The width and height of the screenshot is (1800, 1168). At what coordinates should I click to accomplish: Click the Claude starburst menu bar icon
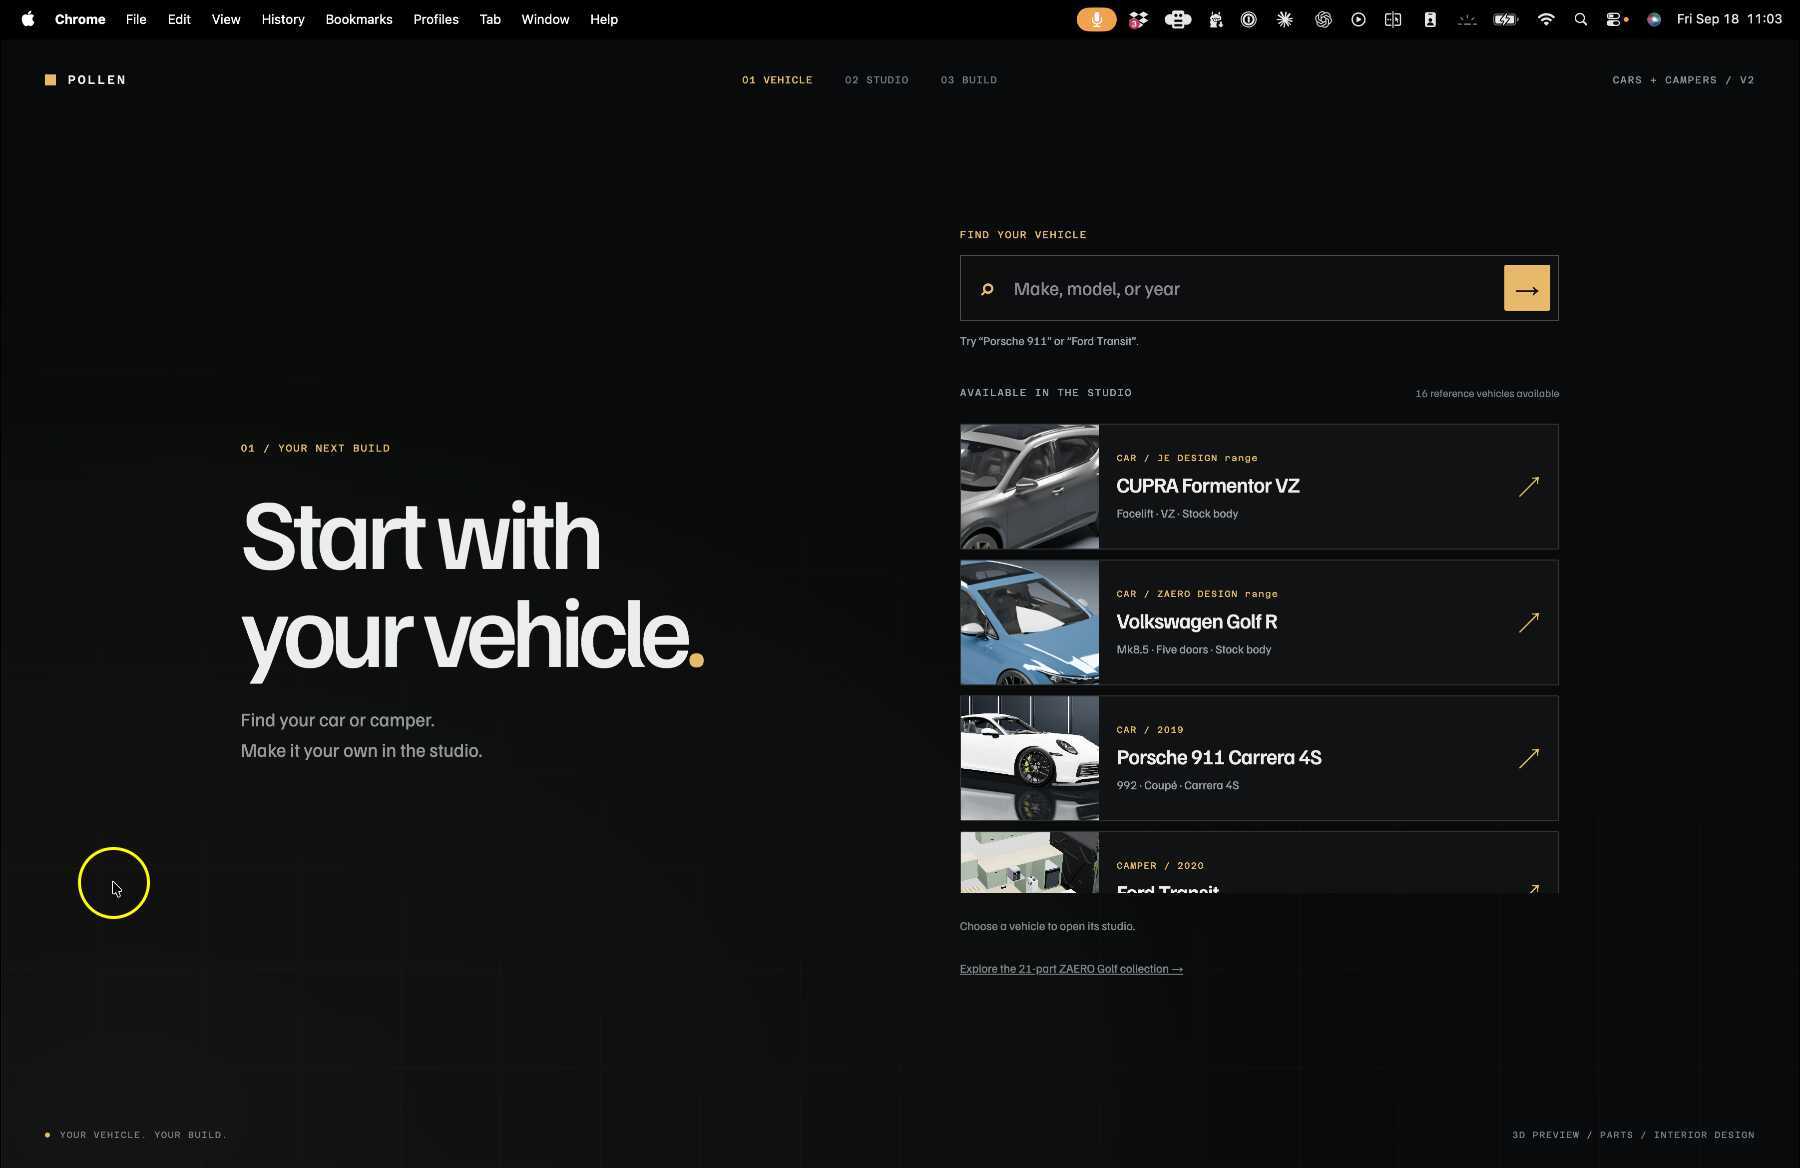click(x=1285, y=19)
